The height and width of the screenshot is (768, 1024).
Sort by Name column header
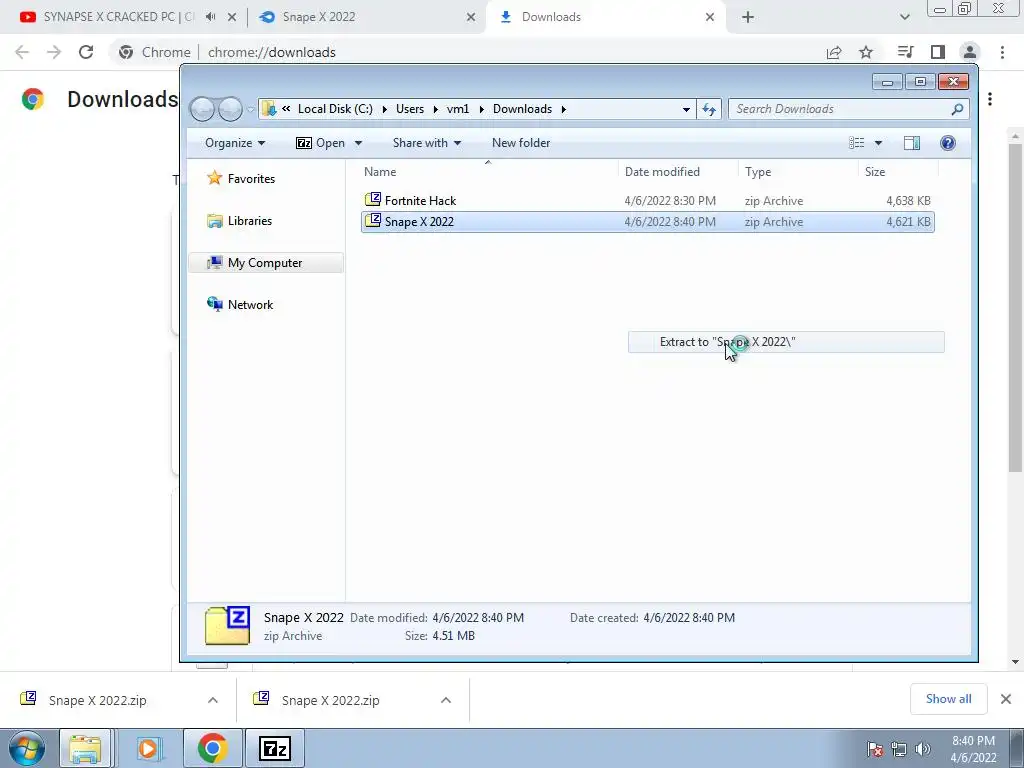(488, 172)
